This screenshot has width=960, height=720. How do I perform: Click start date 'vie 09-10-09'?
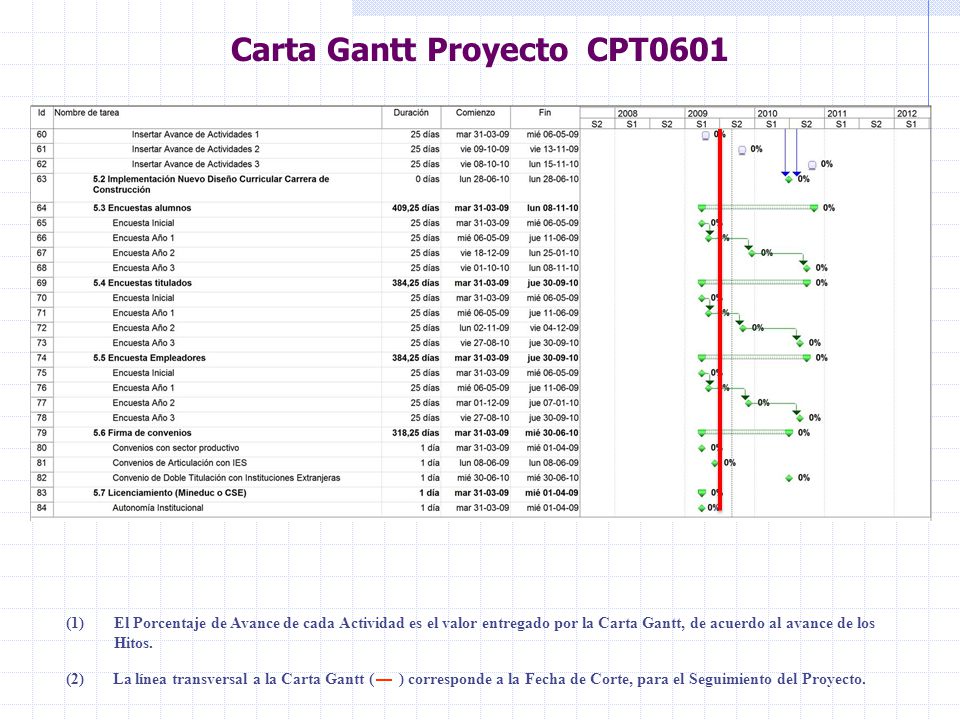485,149
